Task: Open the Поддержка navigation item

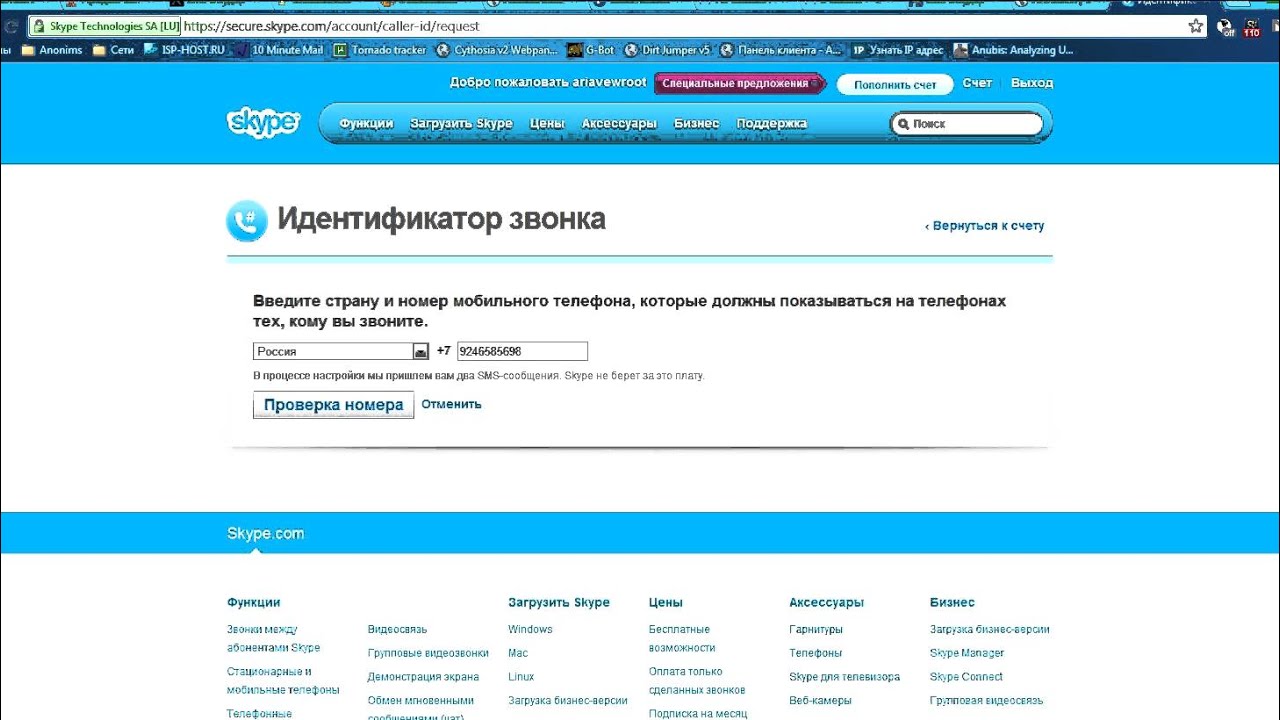Action: coord(771,124)
